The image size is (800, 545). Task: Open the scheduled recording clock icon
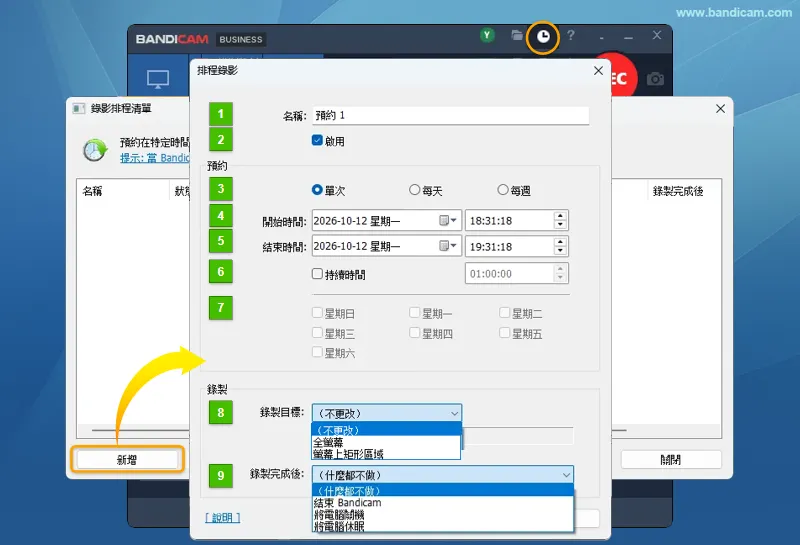tap(543, 37)
